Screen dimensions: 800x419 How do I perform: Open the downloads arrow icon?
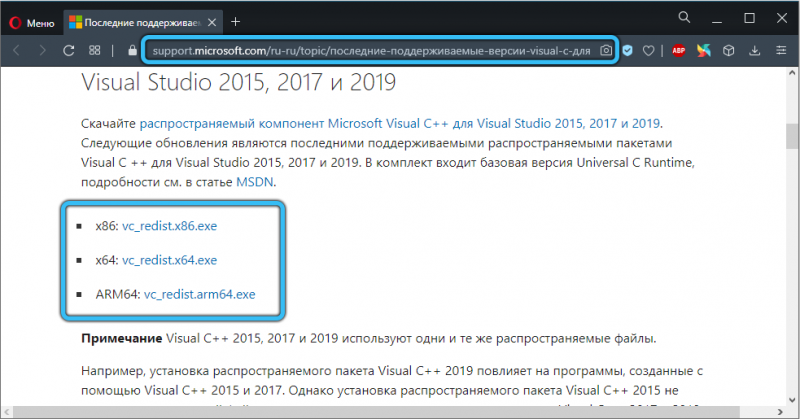tap(755, 51)
